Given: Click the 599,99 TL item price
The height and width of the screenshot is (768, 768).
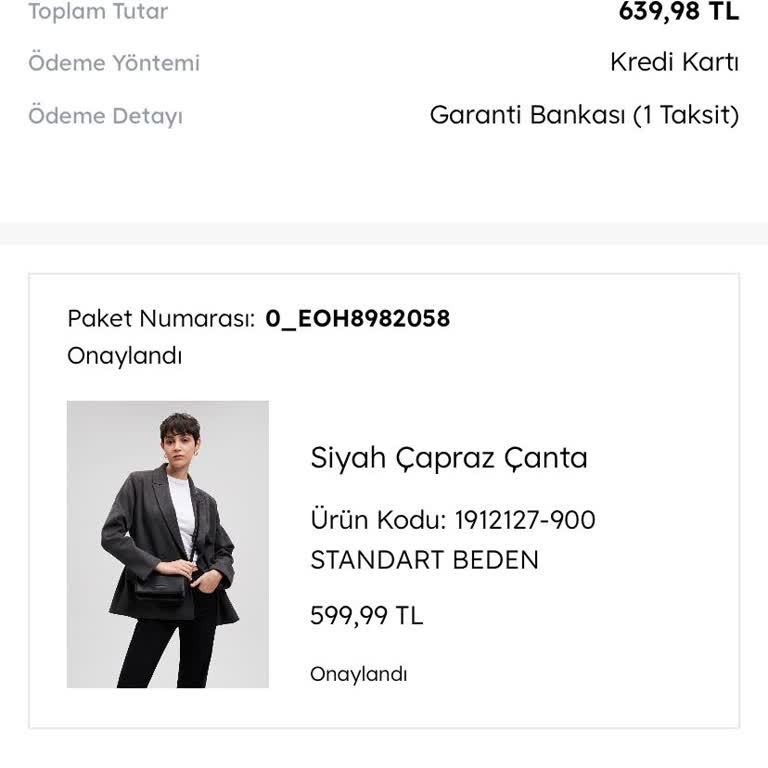Looking at the screenshot, I should pos(366,616).
